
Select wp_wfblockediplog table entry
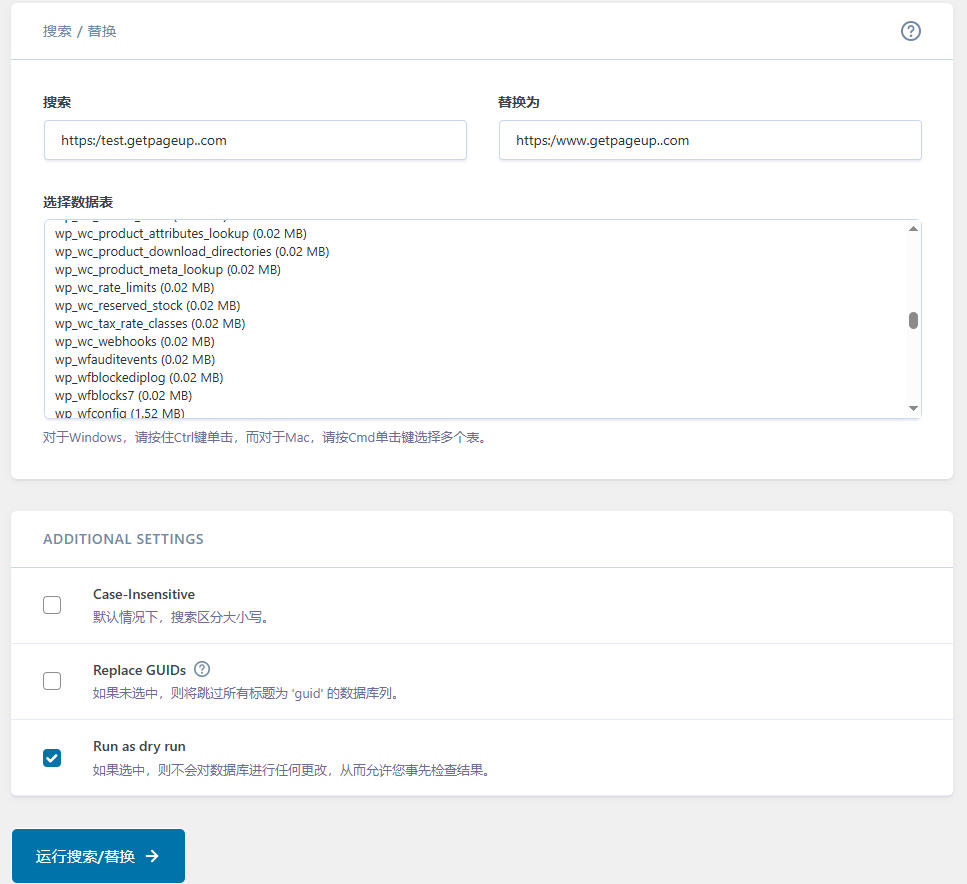[138, 378]
